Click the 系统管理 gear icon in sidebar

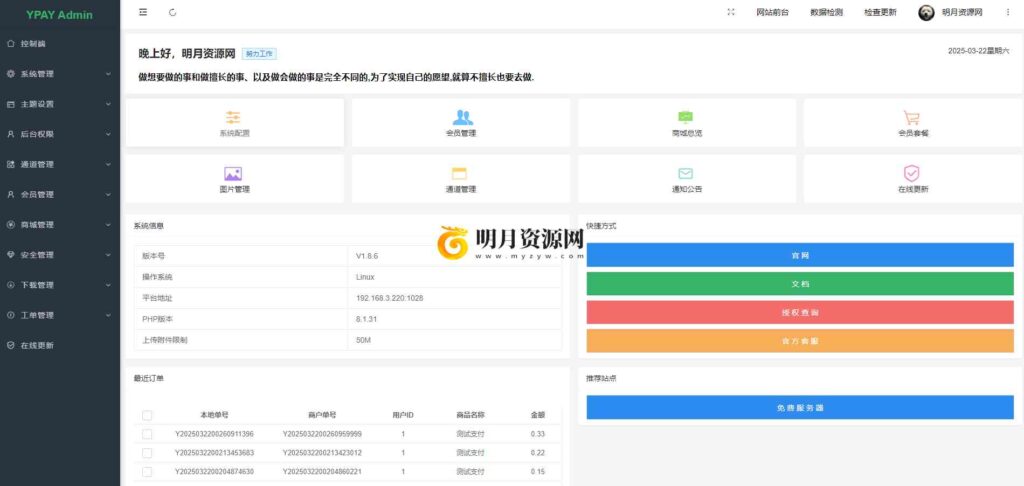click(x=10, y=74)
